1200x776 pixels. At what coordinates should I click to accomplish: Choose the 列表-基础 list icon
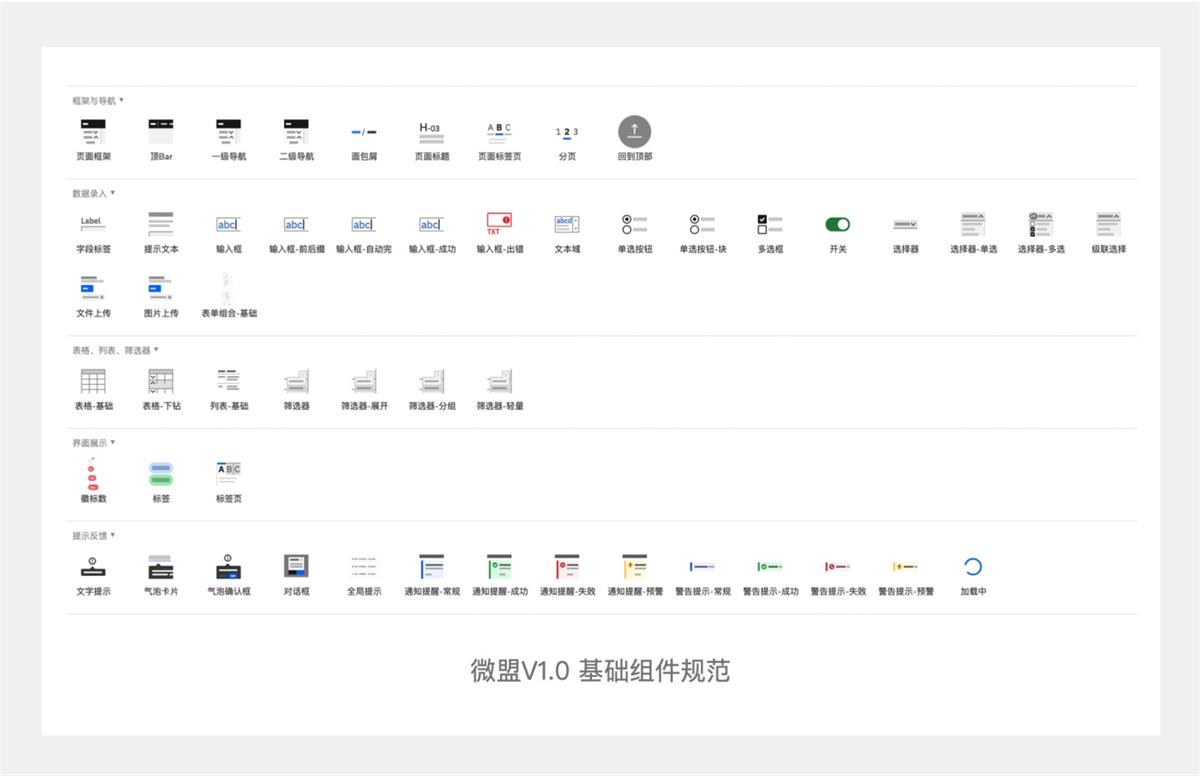pyautogui.click(x=228, y=380)
